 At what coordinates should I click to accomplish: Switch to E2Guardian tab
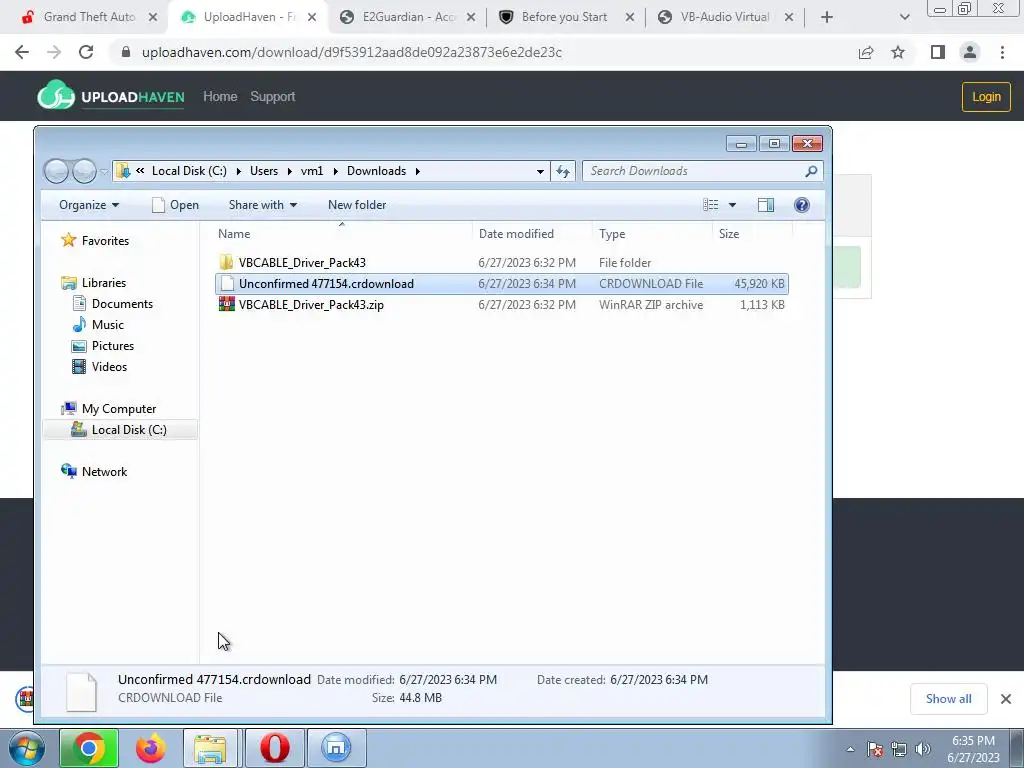tap(408, 17)
